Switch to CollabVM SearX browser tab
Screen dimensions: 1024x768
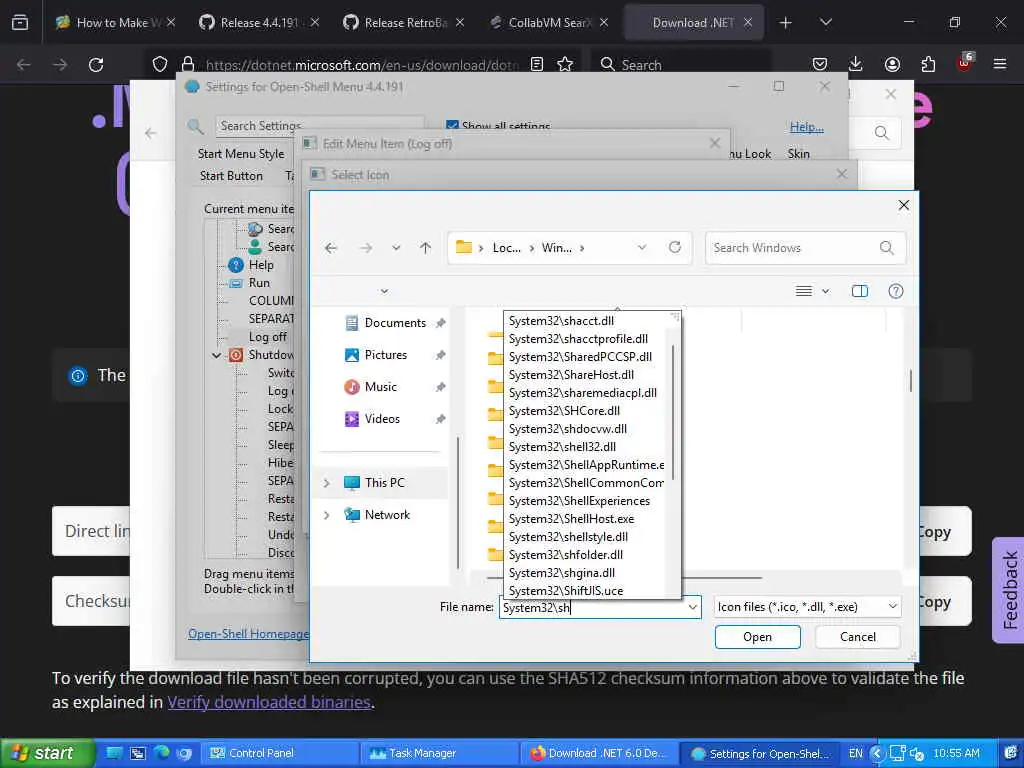tap(549, 22)
